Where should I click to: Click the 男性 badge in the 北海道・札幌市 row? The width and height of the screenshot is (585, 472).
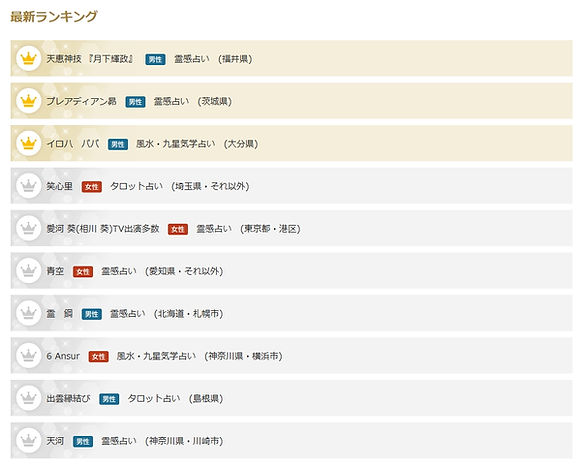coord(92,314)
